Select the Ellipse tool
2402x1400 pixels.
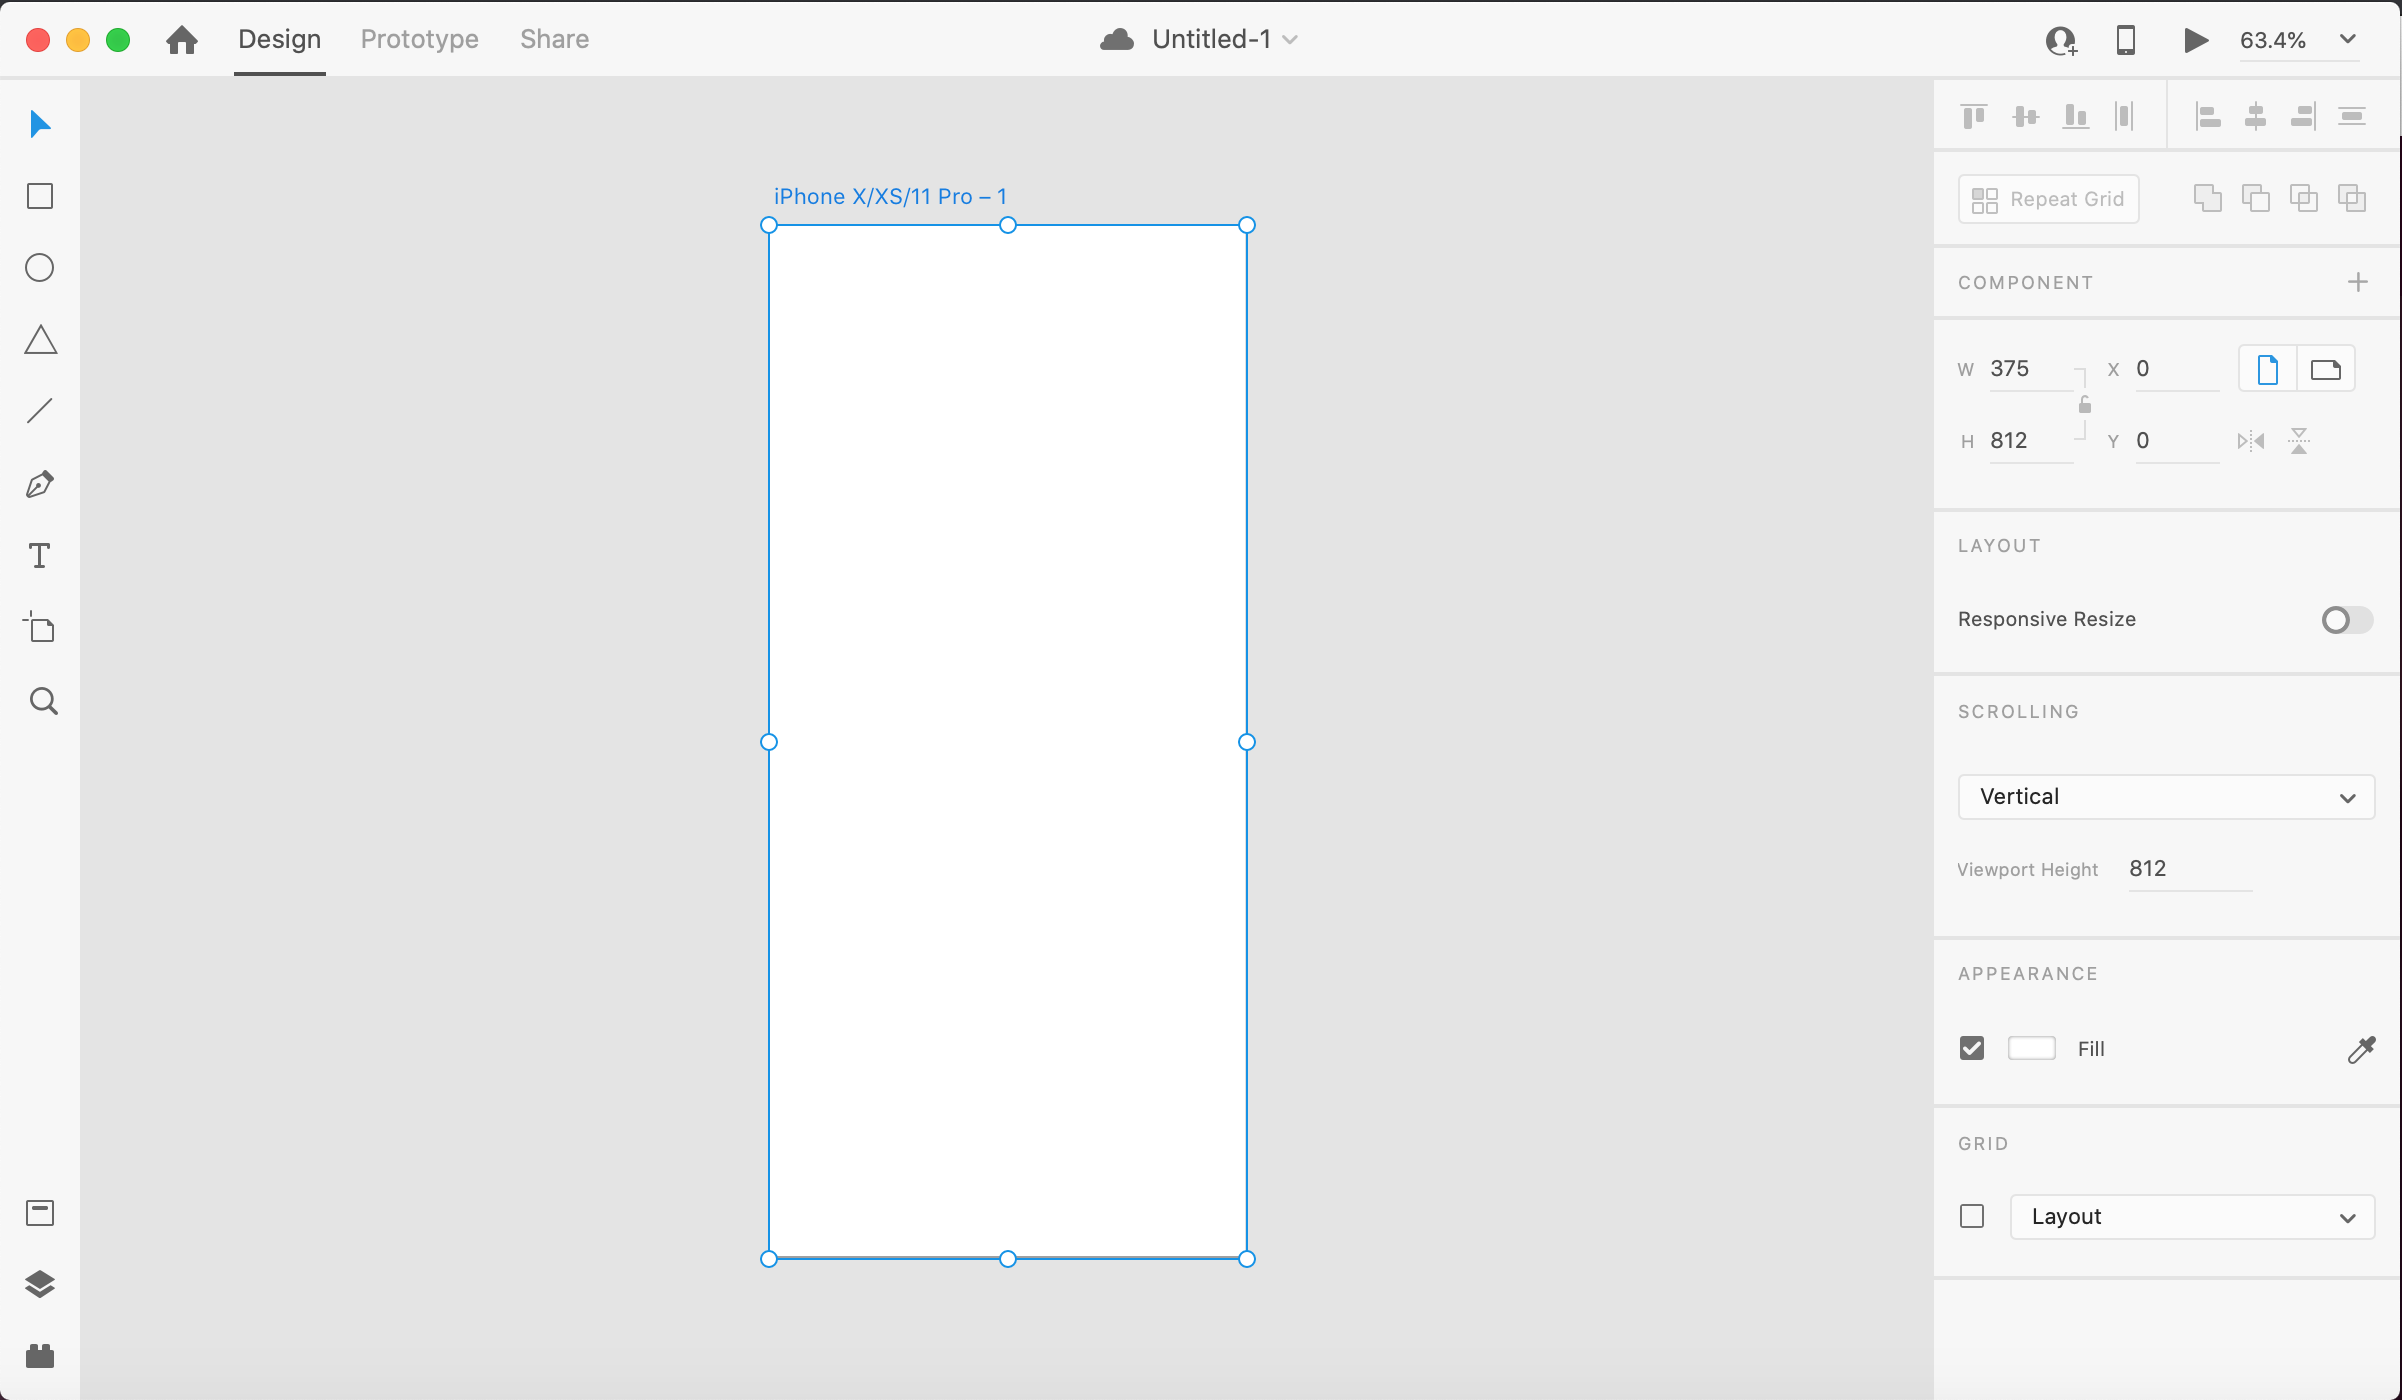(x=40, y=268)
